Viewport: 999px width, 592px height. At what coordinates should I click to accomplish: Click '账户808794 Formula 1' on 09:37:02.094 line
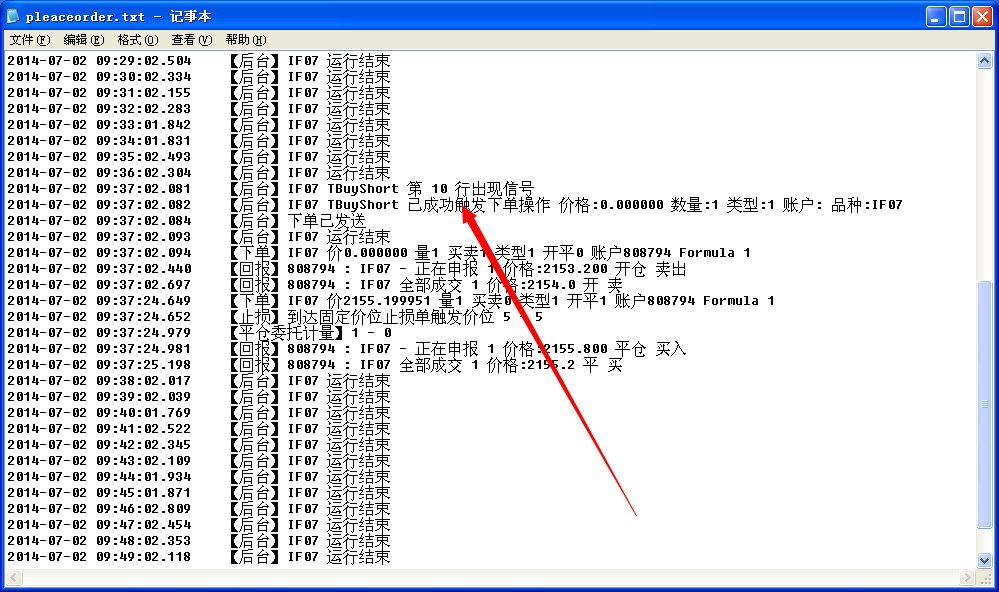(x=670, y=253)
